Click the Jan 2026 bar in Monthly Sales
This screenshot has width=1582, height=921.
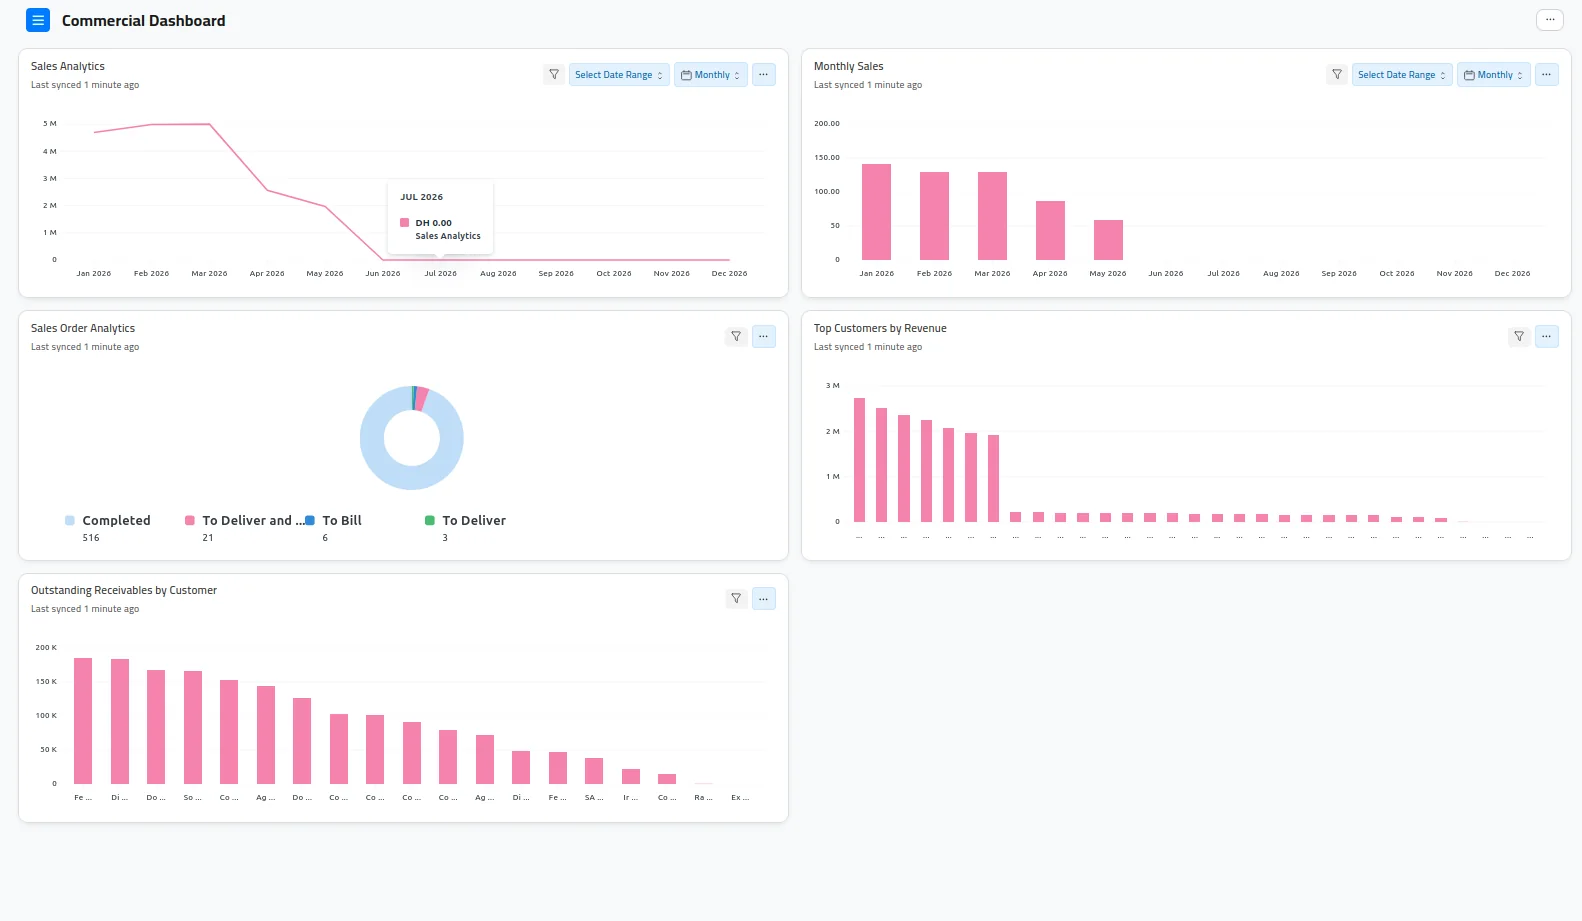[x=876, y=212]
